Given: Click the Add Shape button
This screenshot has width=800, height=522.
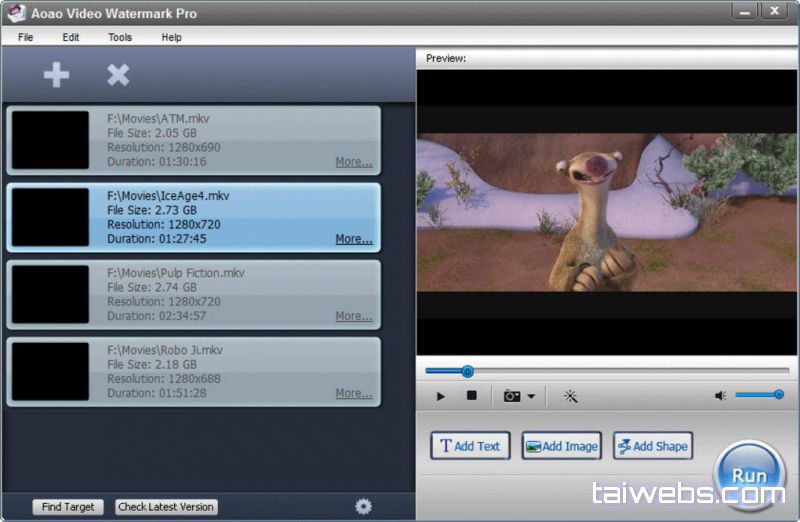Looking at the screenshot, I should pos(652,446).
